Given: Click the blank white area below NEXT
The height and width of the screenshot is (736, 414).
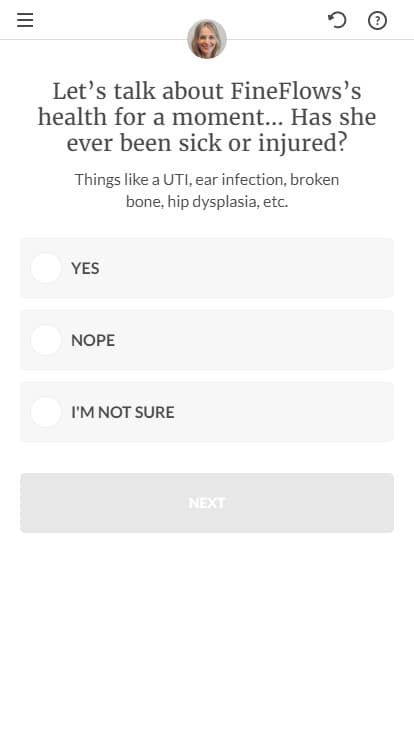Looking at the screenshot, I should [x=207, y=634].
